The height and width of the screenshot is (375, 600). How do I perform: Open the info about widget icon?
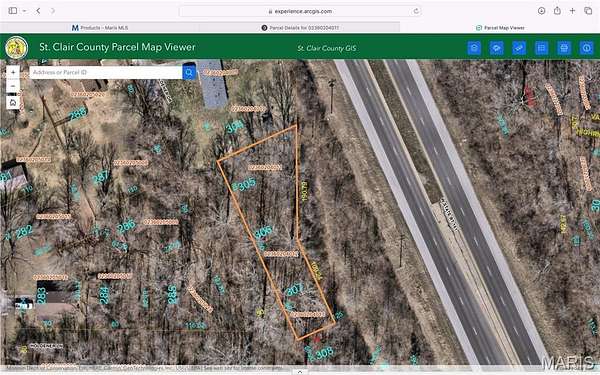point(587,48)
